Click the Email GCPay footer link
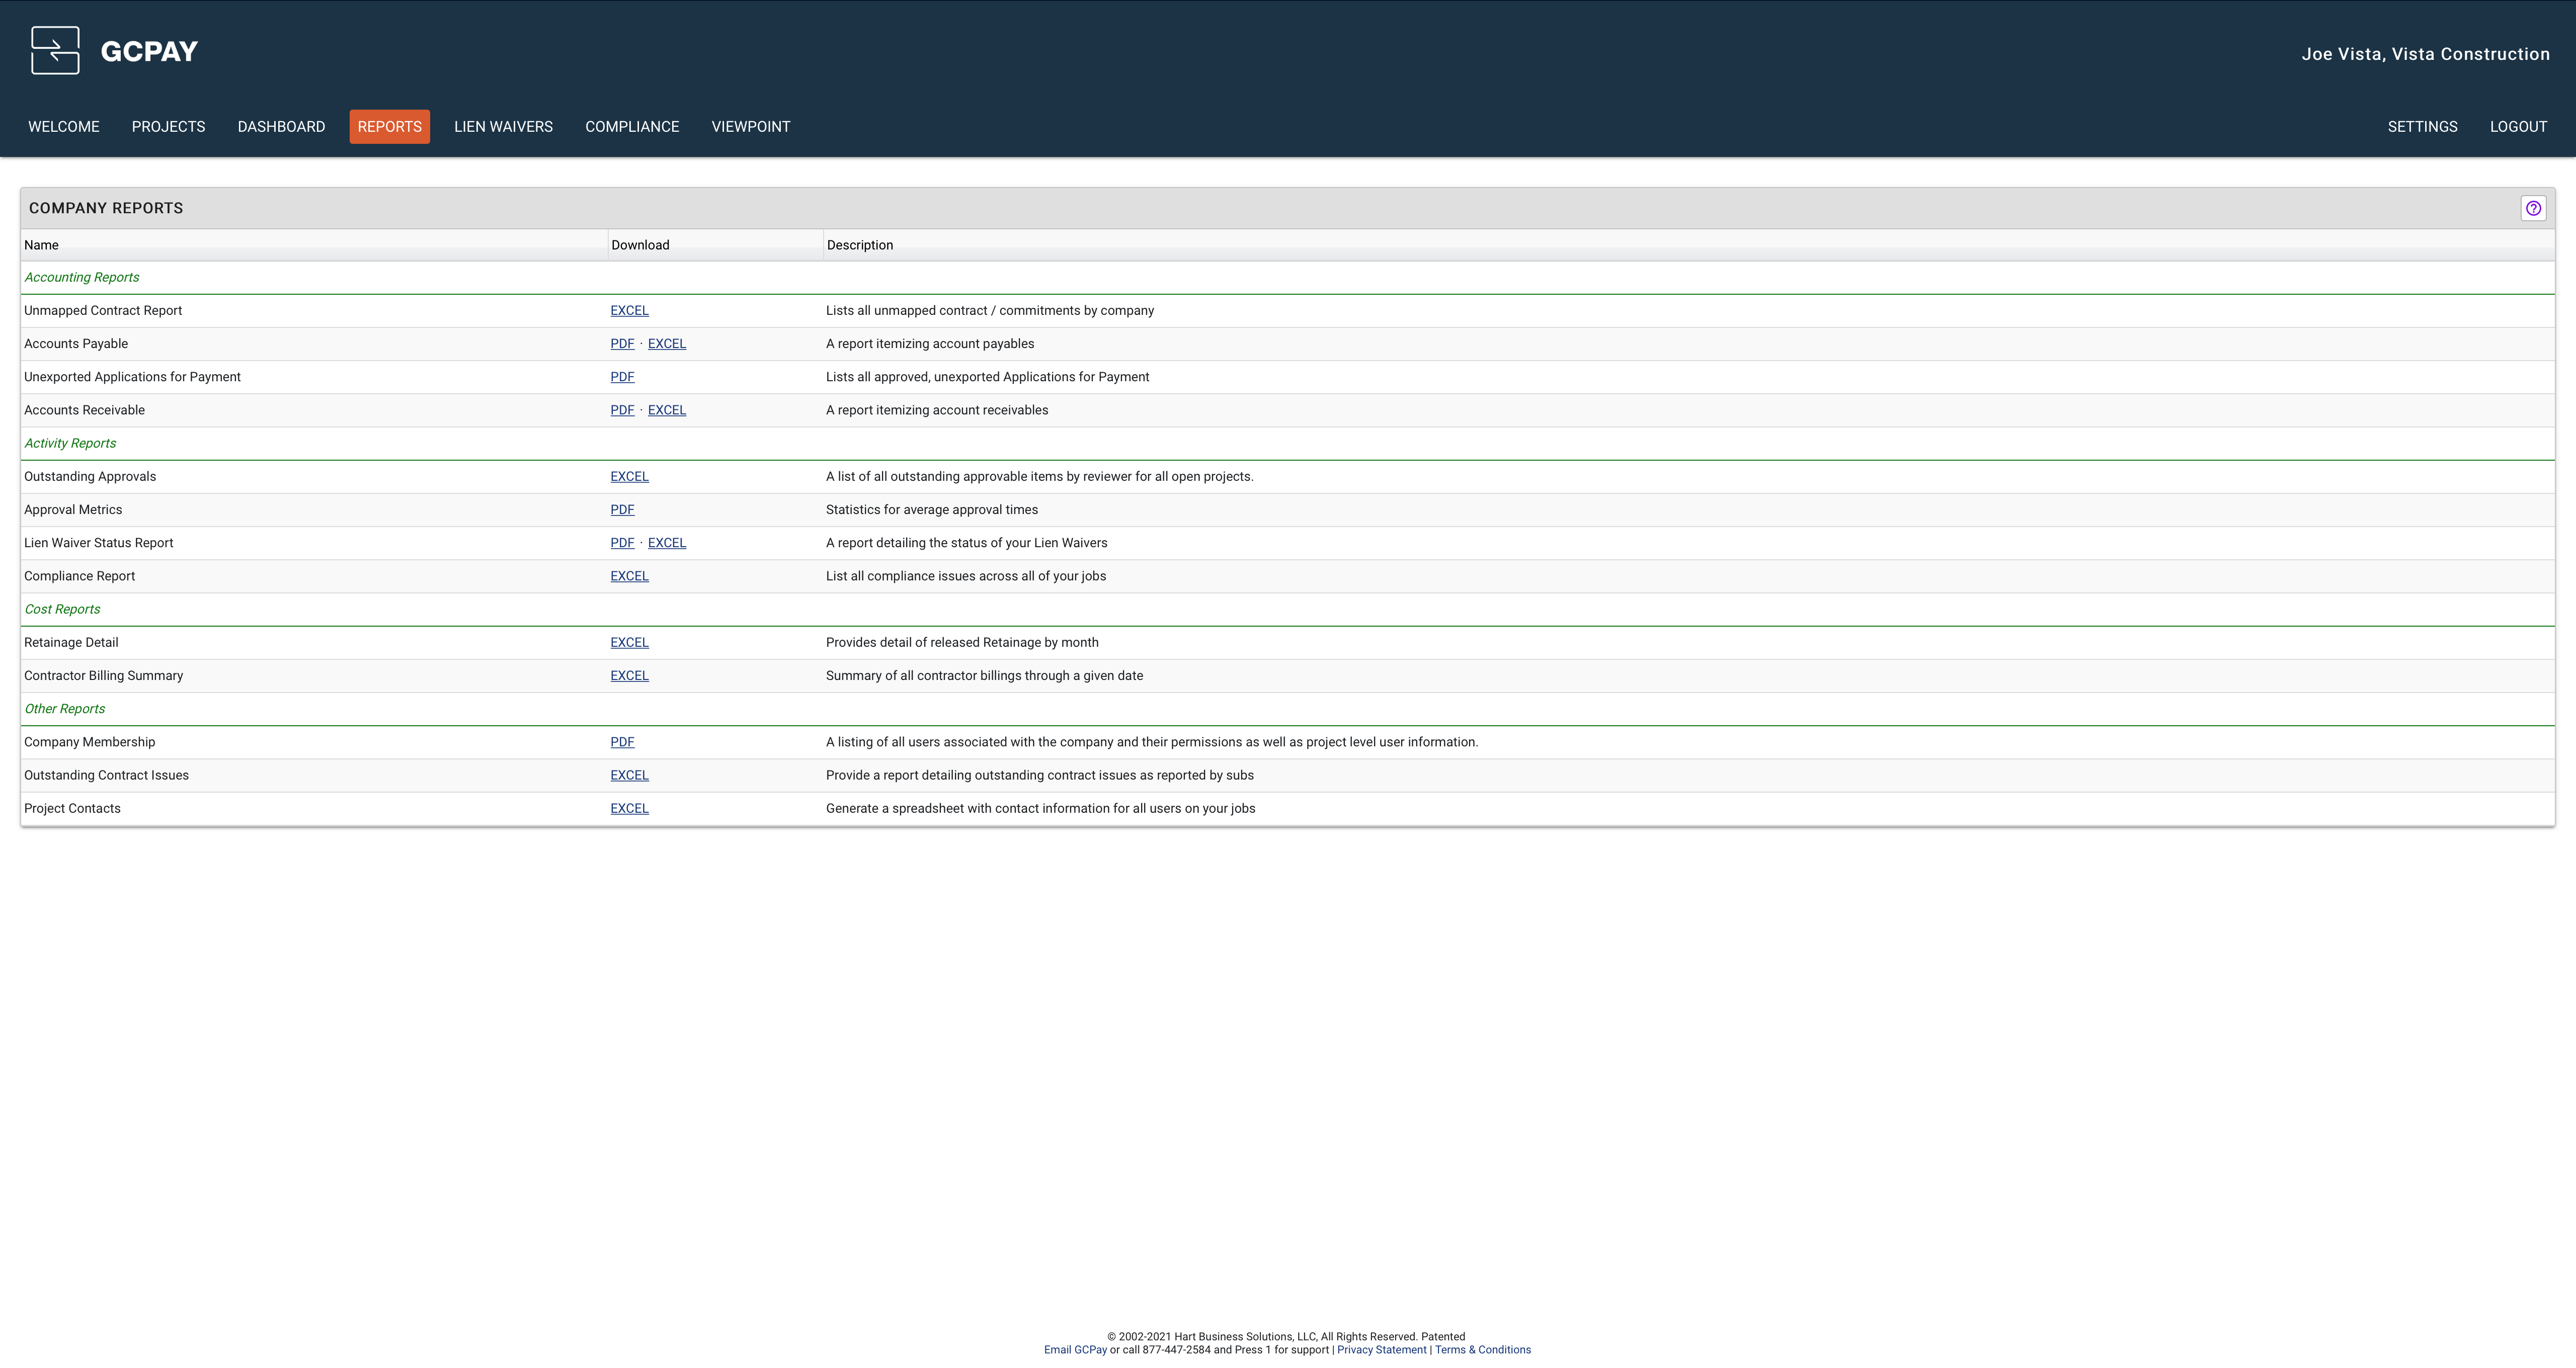The width and height of the screenshot is (2576, 1368). click(1075, 1350)
